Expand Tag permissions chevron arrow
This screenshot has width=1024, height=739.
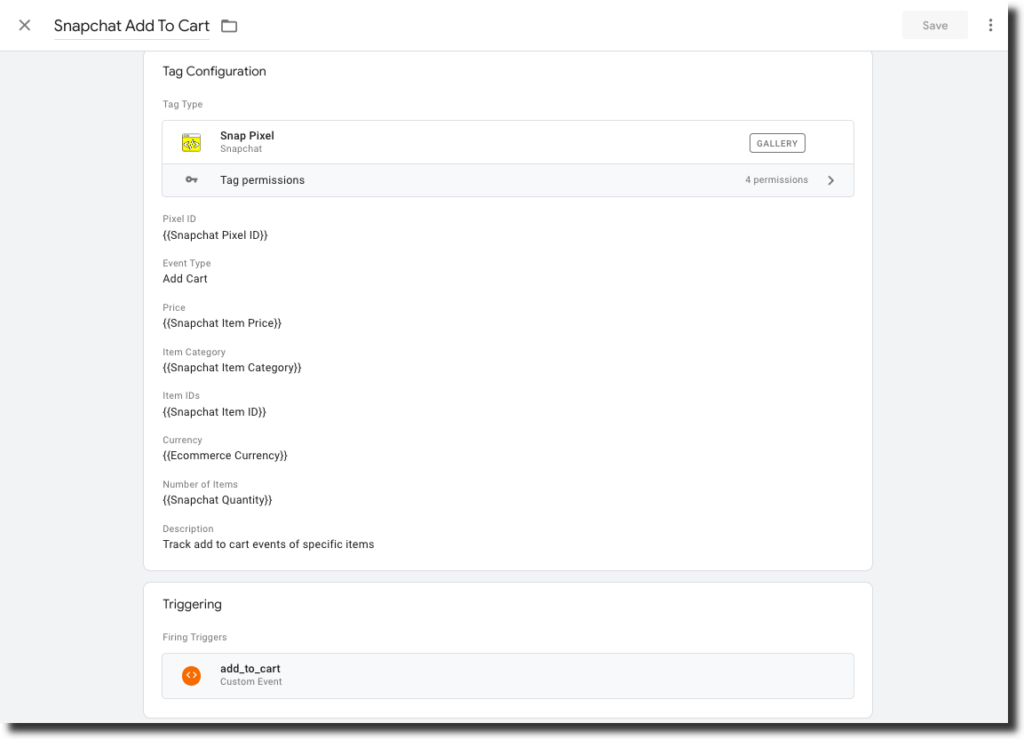(x=830, y=180)
